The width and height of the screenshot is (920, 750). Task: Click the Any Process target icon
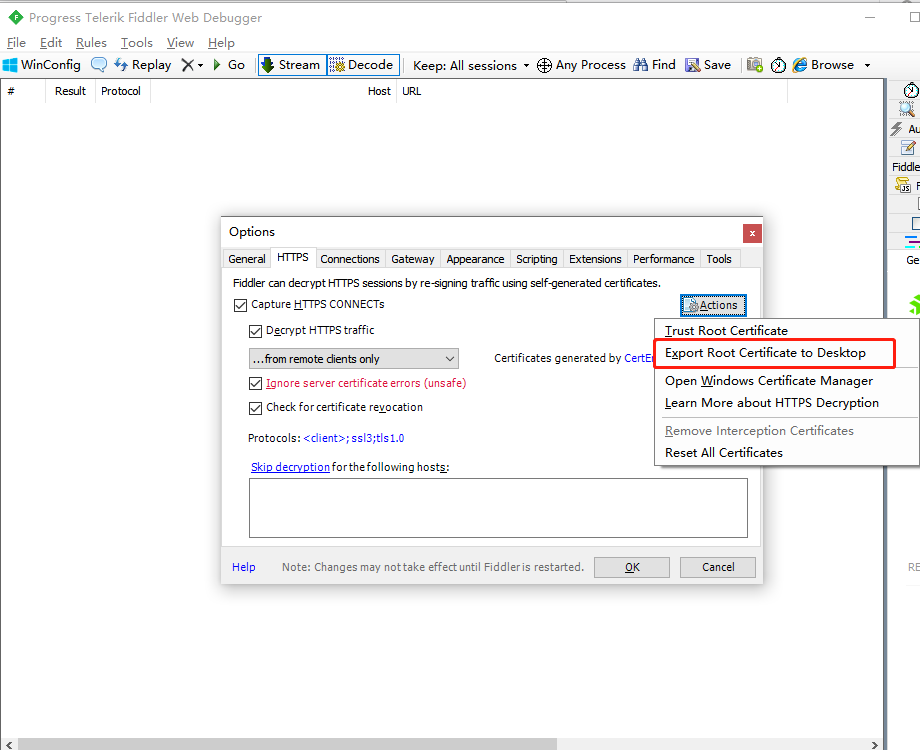coord(544,65)
